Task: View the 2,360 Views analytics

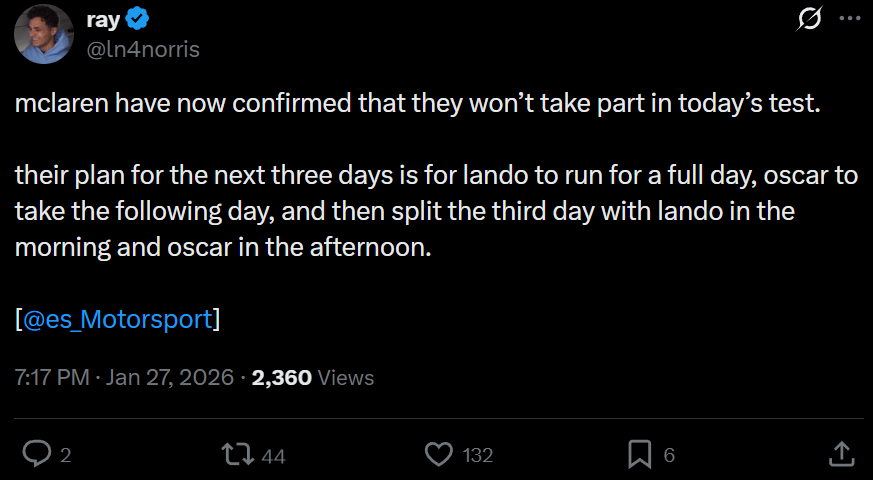Action: click(x=313, y=377)
